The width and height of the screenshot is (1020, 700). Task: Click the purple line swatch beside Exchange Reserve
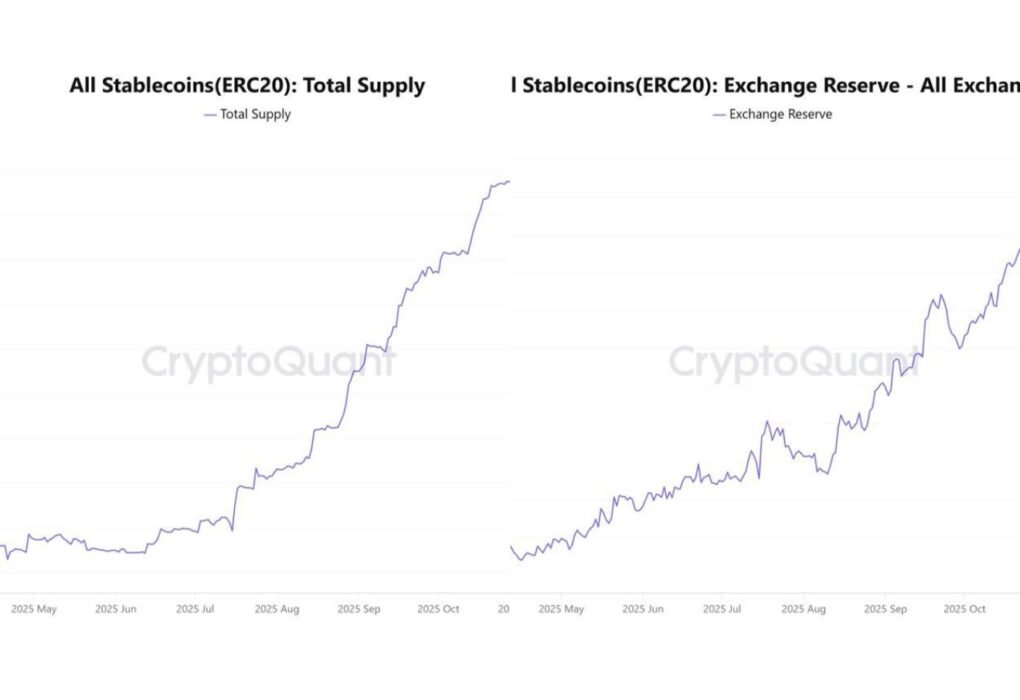click(x=719, y=114)
